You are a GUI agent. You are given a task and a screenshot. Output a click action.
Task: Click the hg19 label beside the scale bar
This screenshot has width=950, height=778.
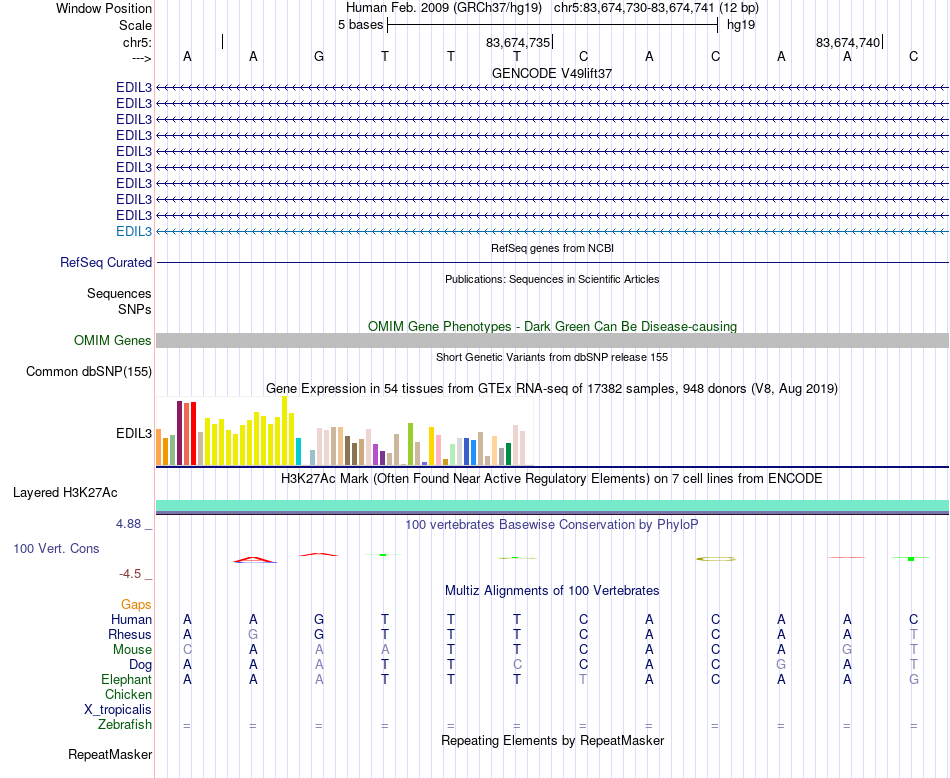(x=740, y=25)
